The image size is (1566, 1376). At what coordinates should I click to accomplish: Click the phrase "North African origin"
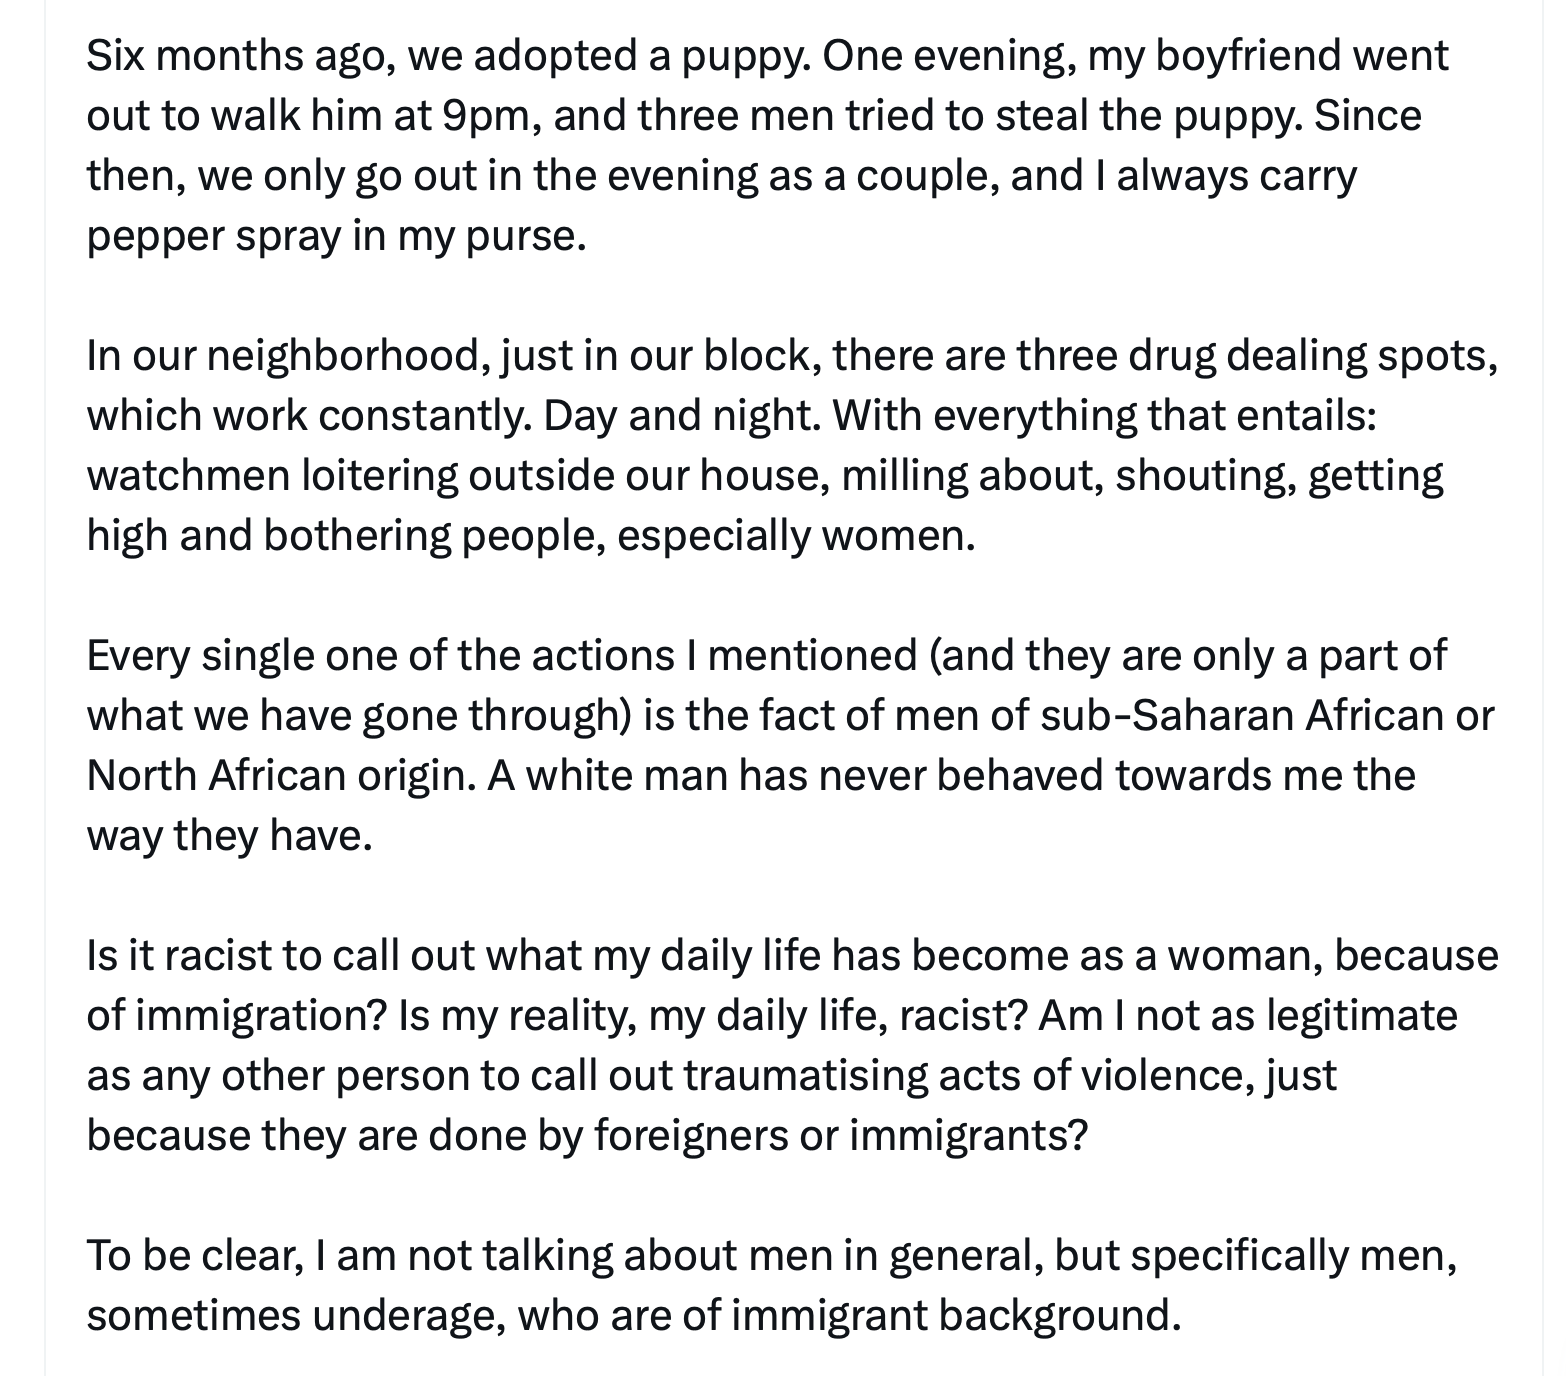click(280, 776)
